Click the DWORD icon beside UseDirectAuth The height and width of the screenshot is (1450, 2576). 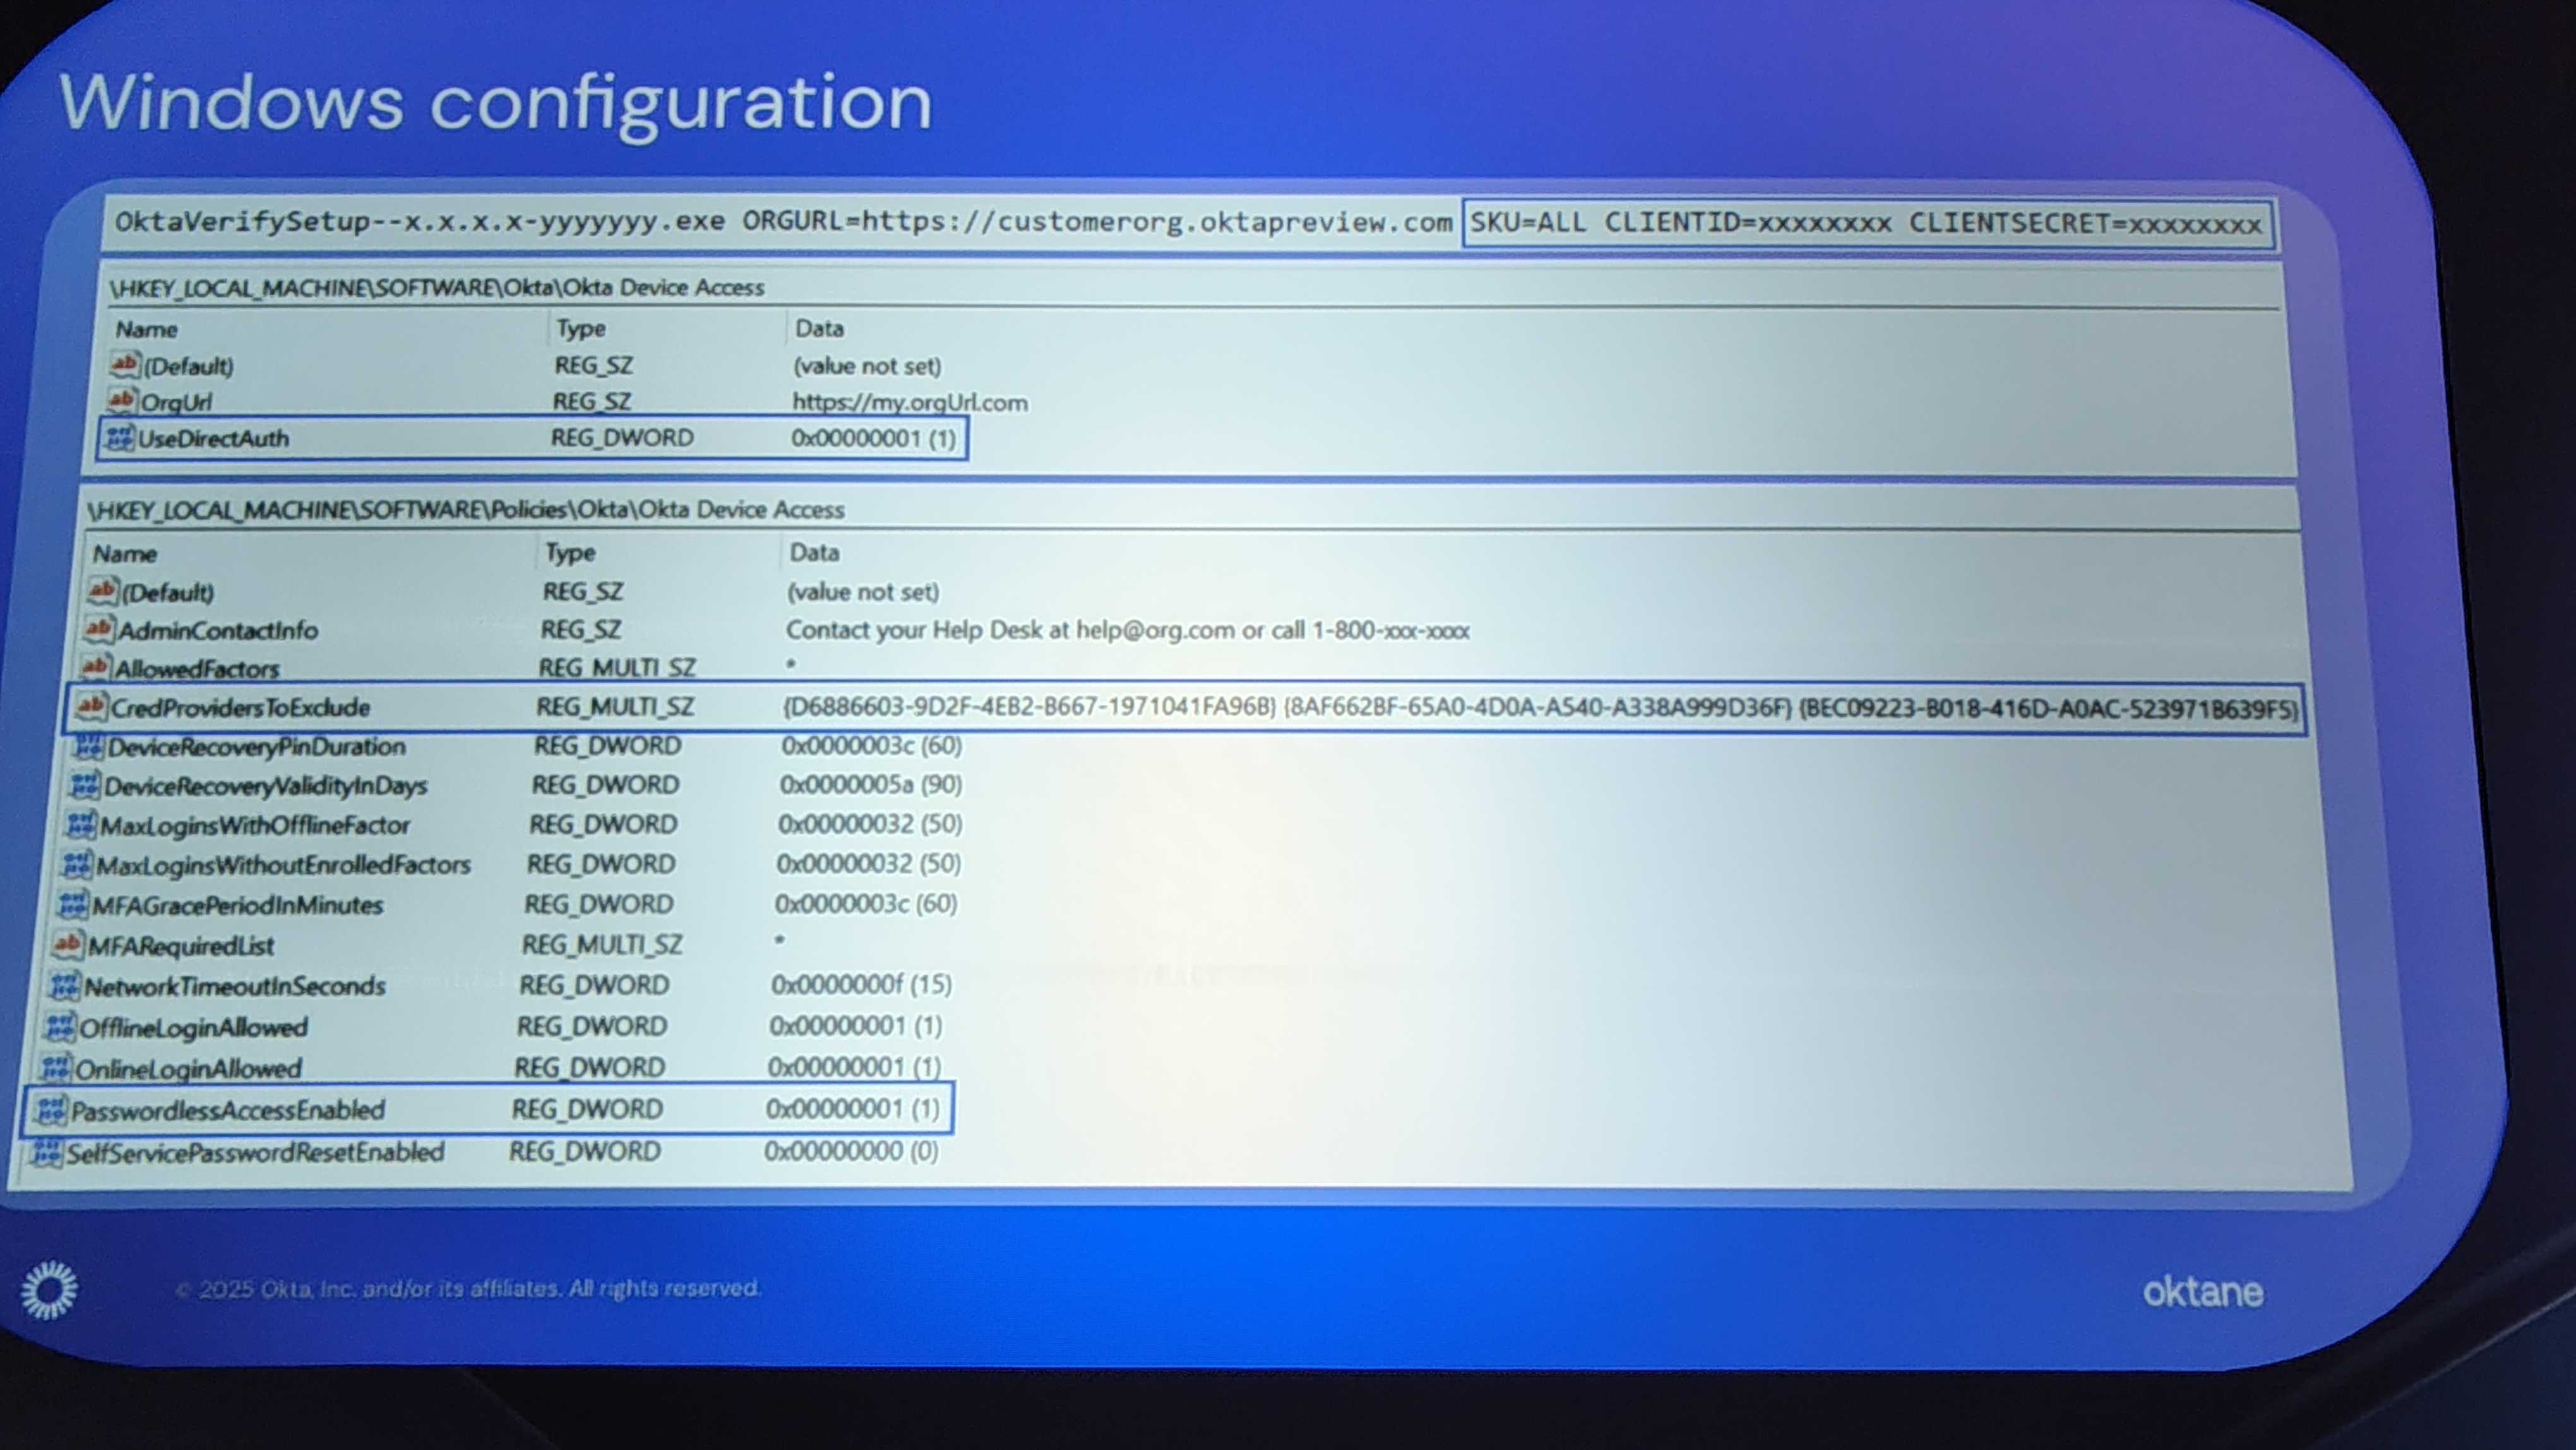pos(119,438)
